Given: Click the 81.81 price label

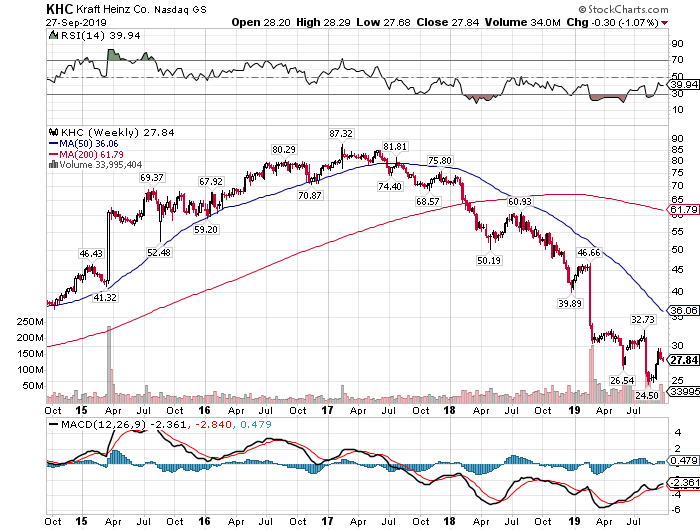Looking at the screenshot, I should click(395, 146).
